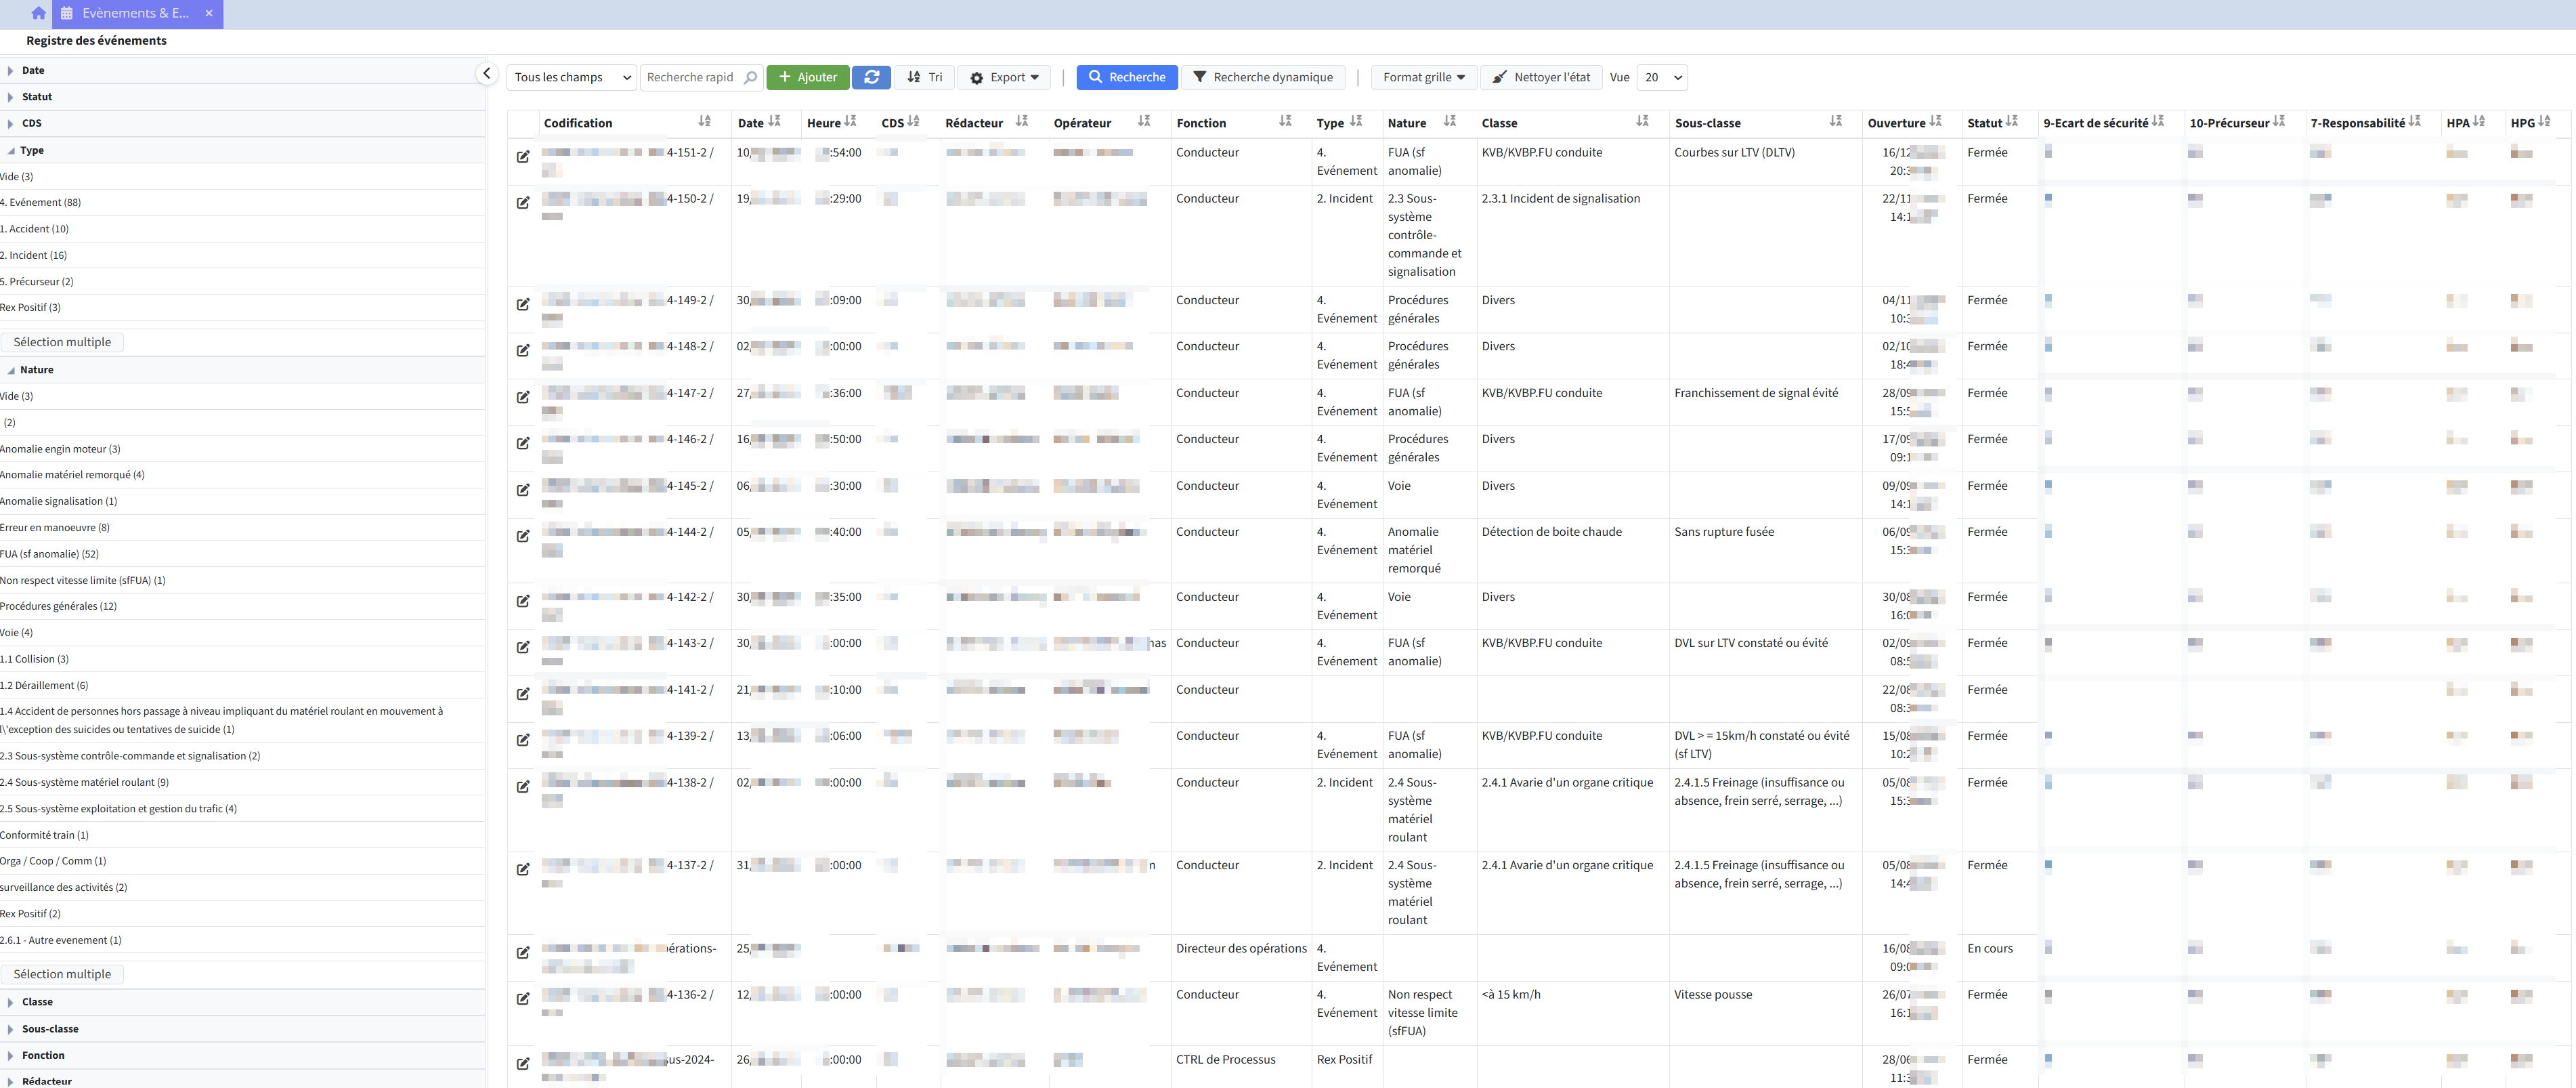Viewport: 2576px width, 1088px height.
Task: Select '1.2 Déraillement (6)' filter
Action: (x=45, y=685)
